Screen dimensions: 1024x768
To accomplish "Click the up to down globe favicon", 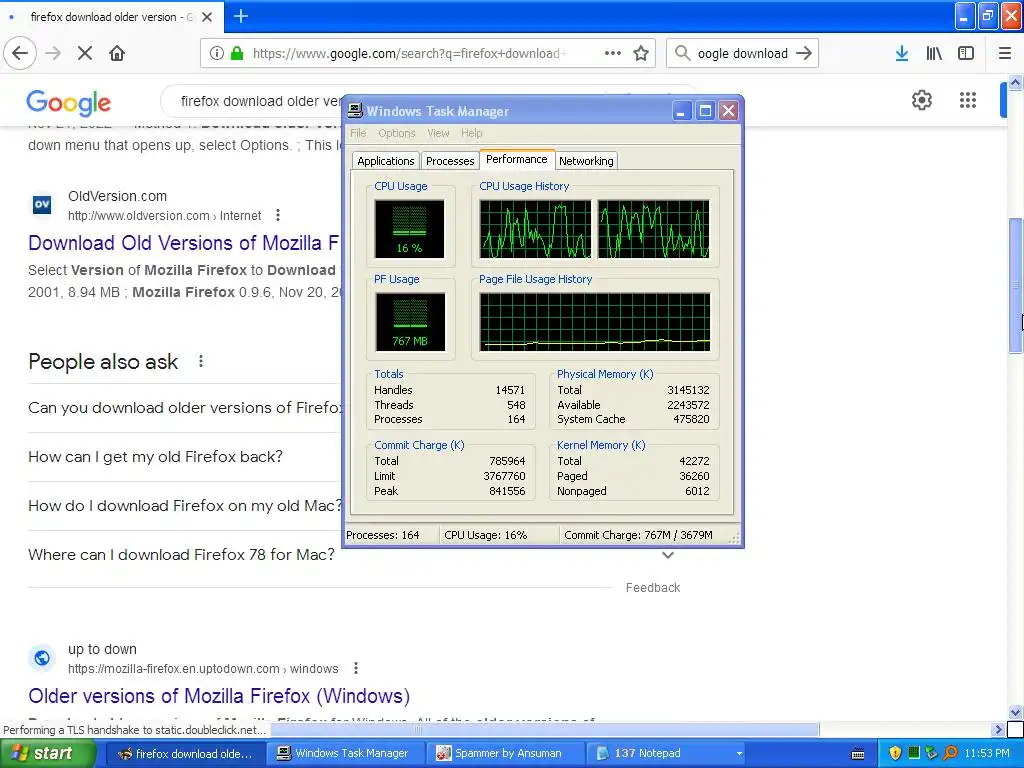I will pyautogui.click(x=42, y=658).
